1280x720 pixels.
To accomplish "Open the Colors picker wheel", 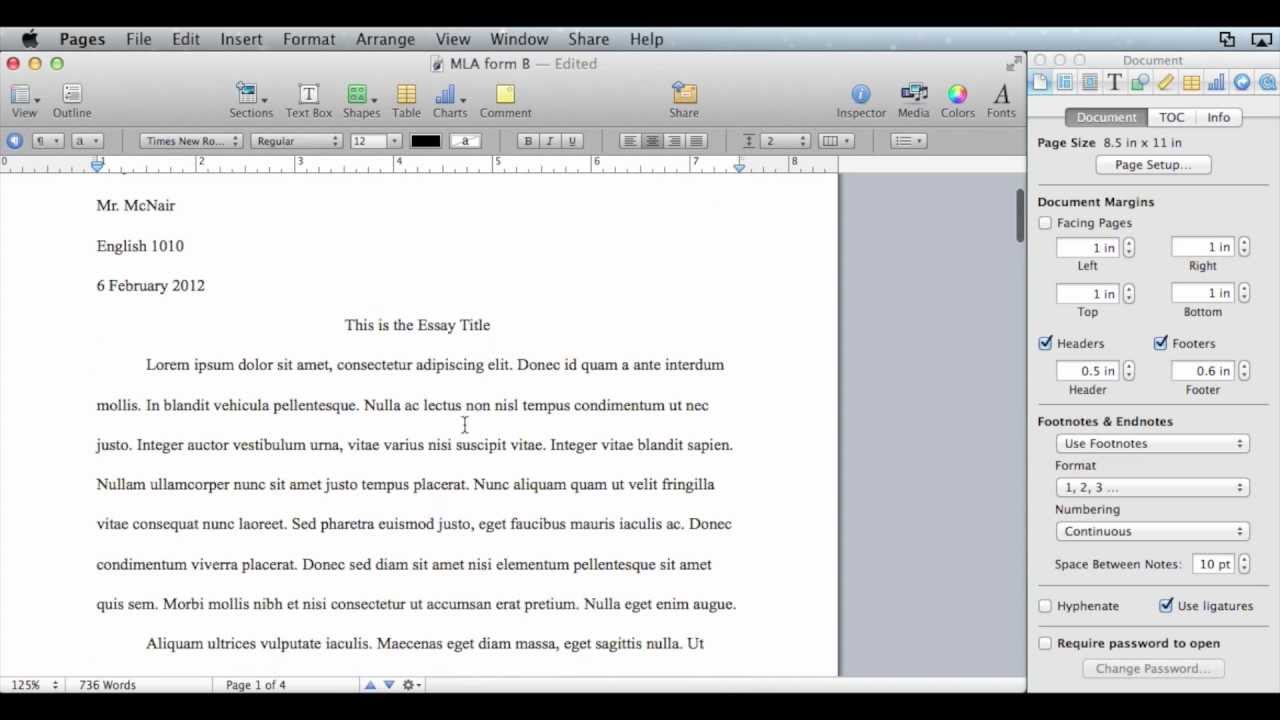I will point(957,95).
